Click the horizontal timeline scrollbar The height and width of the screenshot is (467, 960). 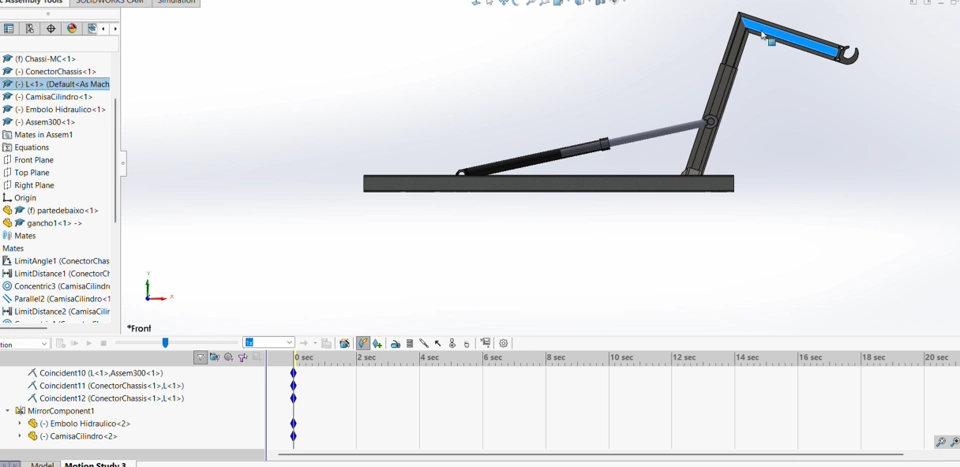coord(591,454)
